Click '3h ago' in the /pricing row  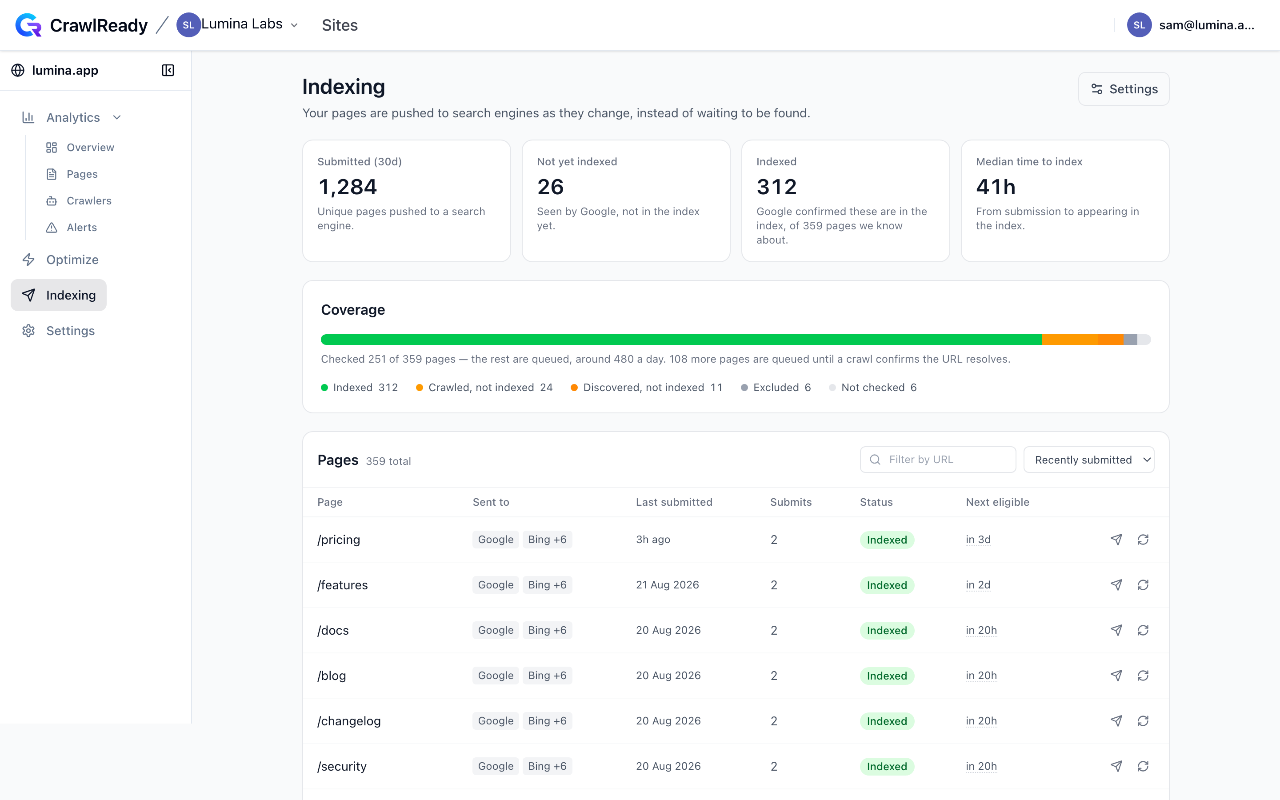(653, 540)
